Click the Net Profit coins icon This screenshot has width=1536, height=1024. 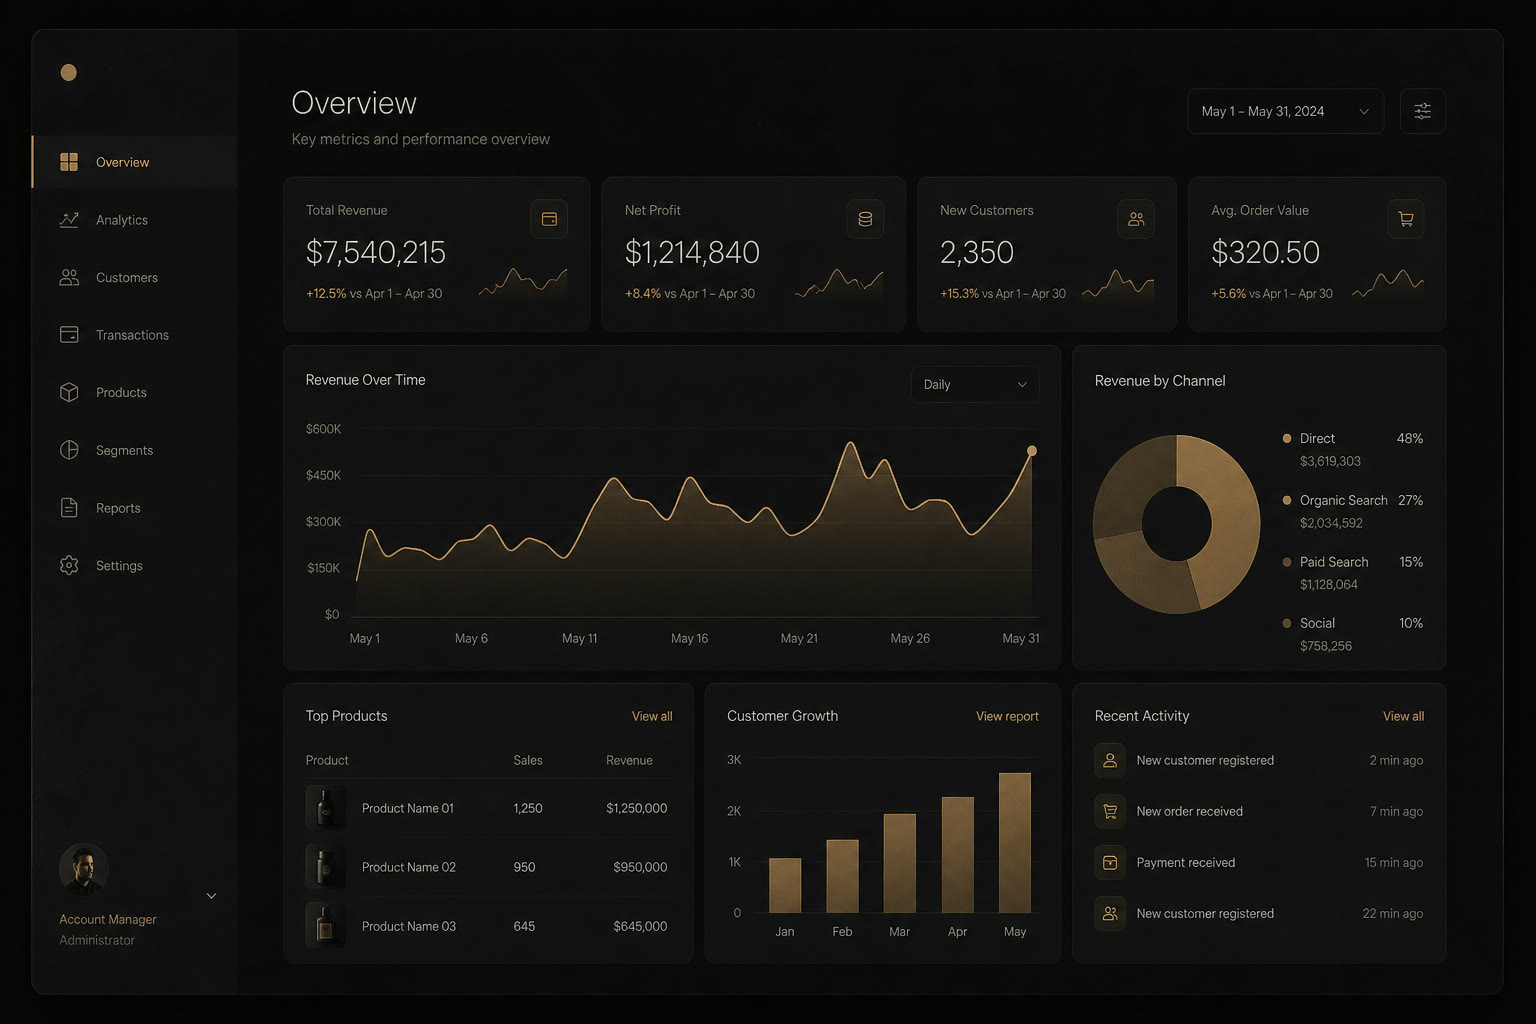[865, 219]
